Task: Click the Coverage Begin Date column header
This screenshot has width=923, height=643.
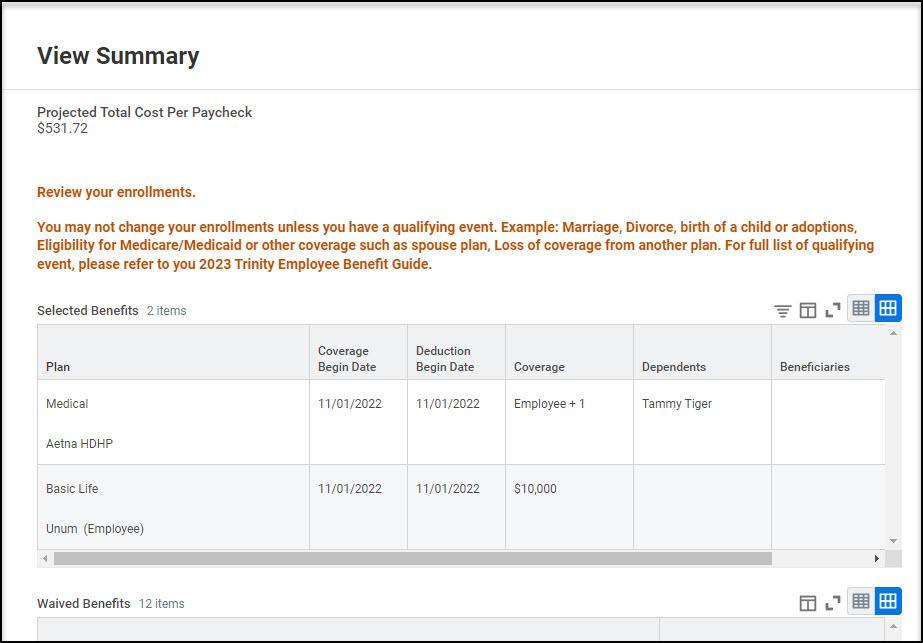Action: click(x=358, y=353)
